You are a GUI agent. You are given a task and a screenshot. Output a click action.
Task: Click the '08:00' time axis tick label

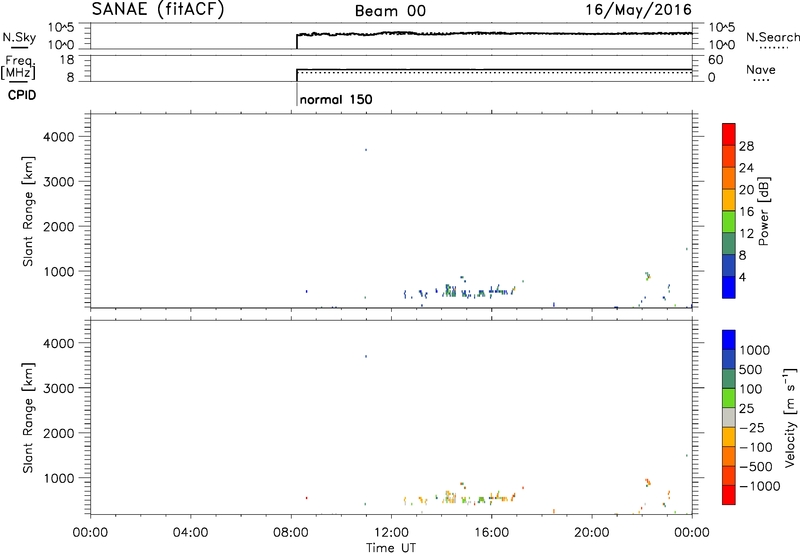(x=291, y=533)
